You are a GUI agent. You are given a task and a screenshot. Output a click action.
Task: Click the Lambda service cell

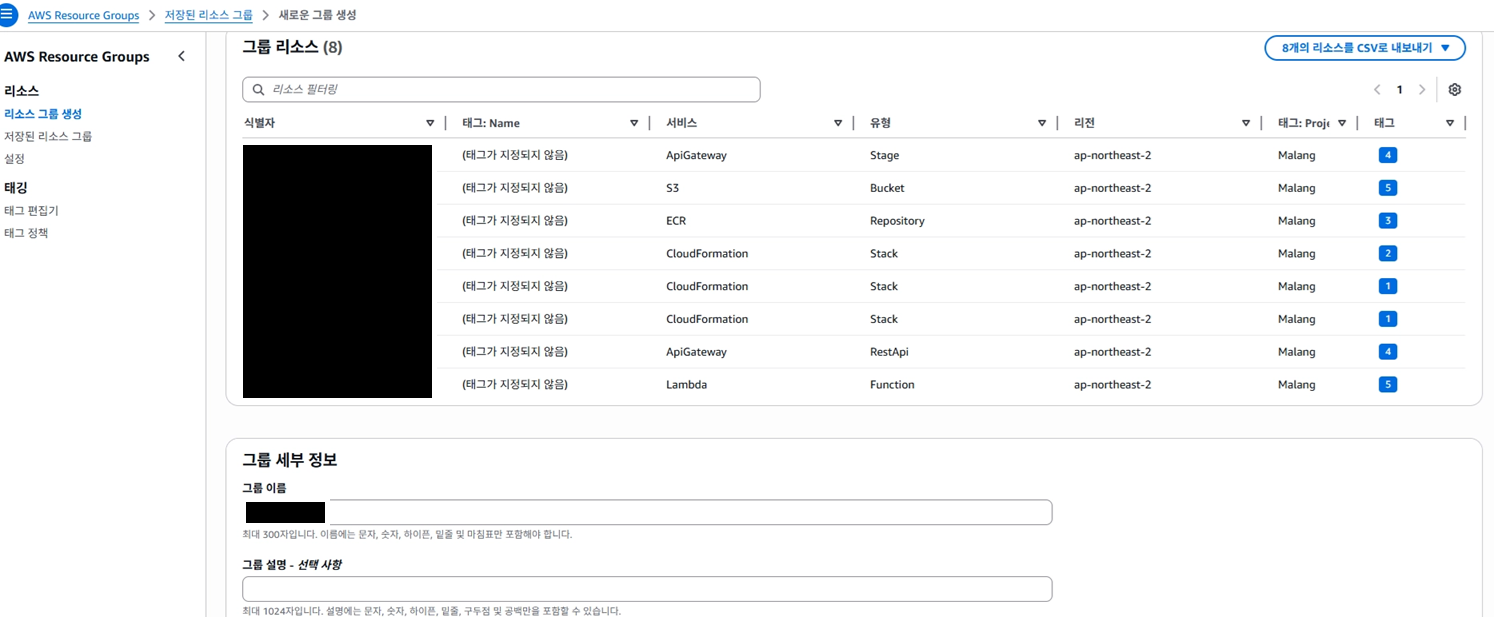[x=686, y=384]
